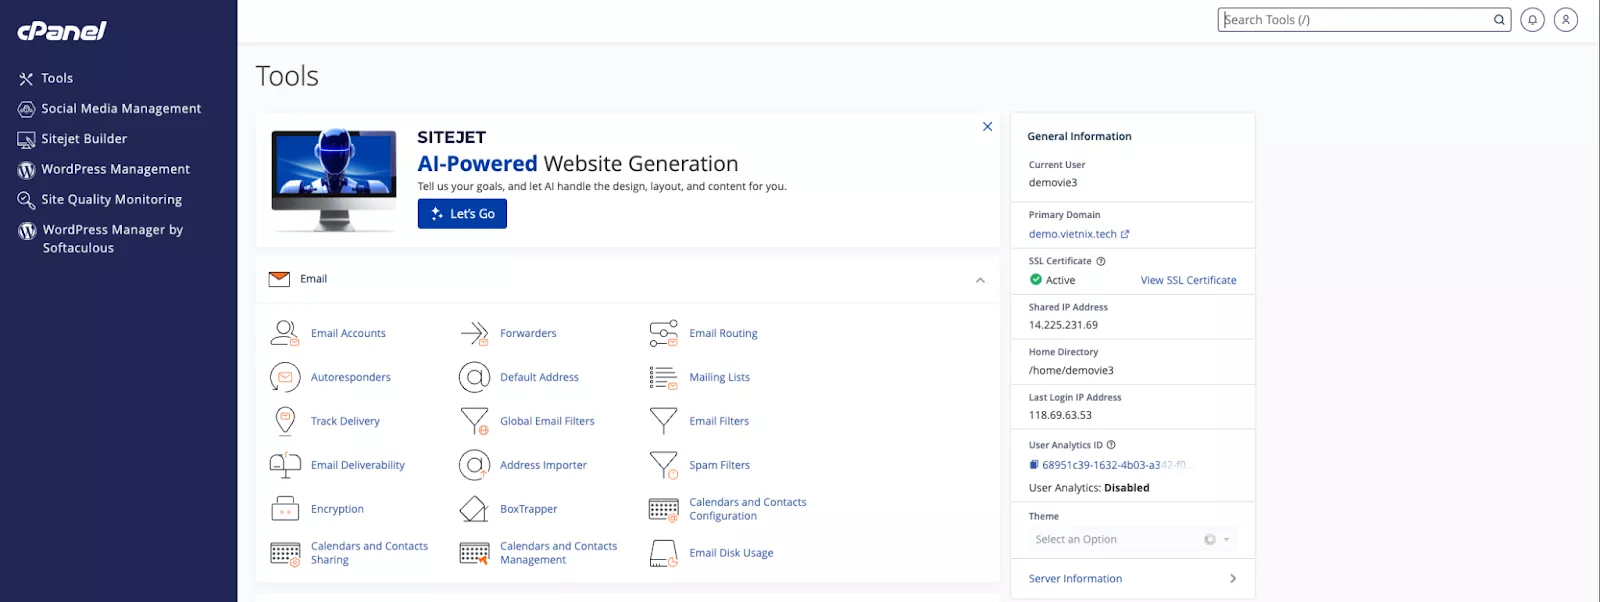Open the BoxTrapper icon
The width and height of the screenshot is (1600, 602).
point(474,509)
